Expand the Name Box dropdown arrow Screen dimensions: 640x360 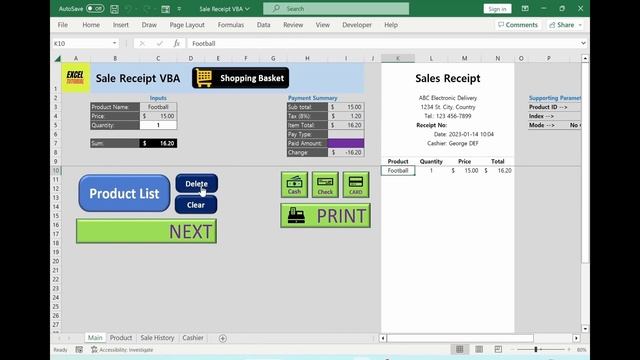point(115,43)
